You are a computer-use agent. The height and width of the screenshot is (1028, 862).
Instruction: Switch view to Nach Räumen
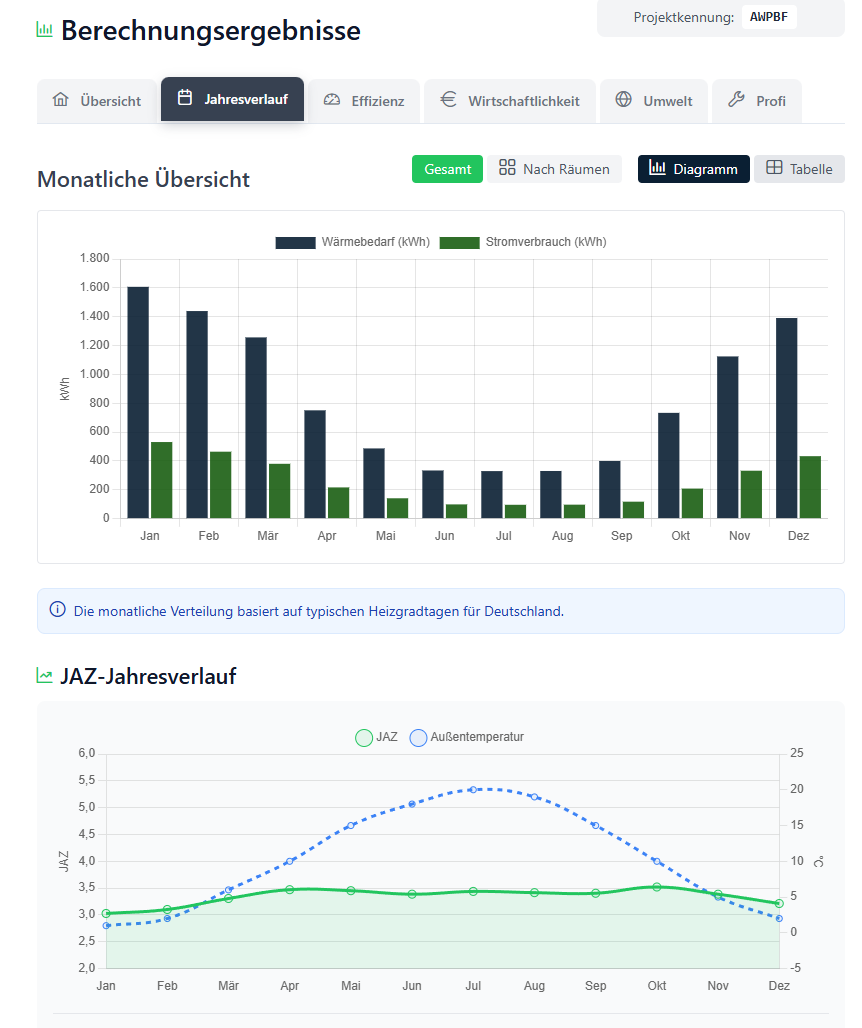(x=554, y=169)
